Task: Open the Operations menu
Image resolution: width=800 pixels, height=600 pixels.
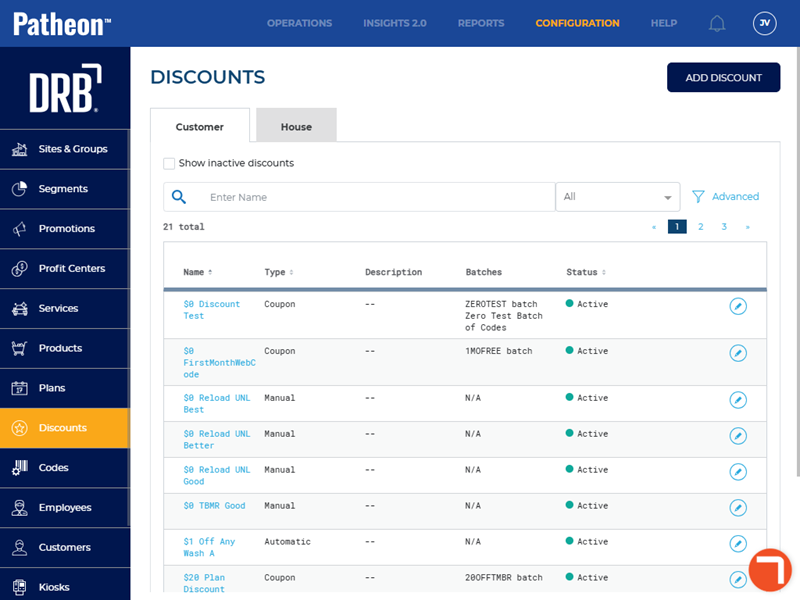Action: tap(299, 23)
